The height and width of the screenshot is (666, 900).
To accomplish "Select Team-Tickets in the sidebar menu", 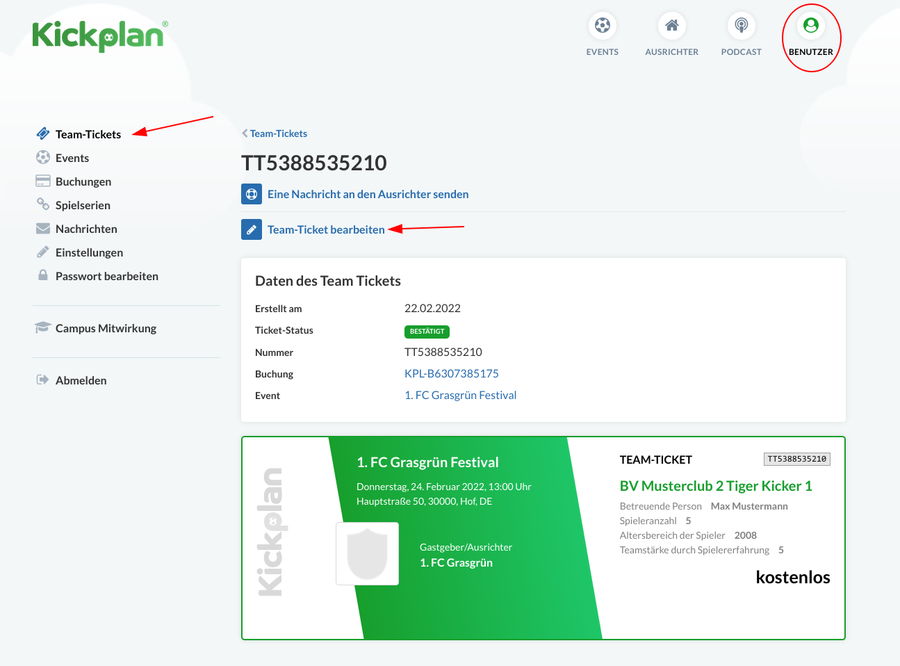I will pyautogui.click(x=88, y=134).
